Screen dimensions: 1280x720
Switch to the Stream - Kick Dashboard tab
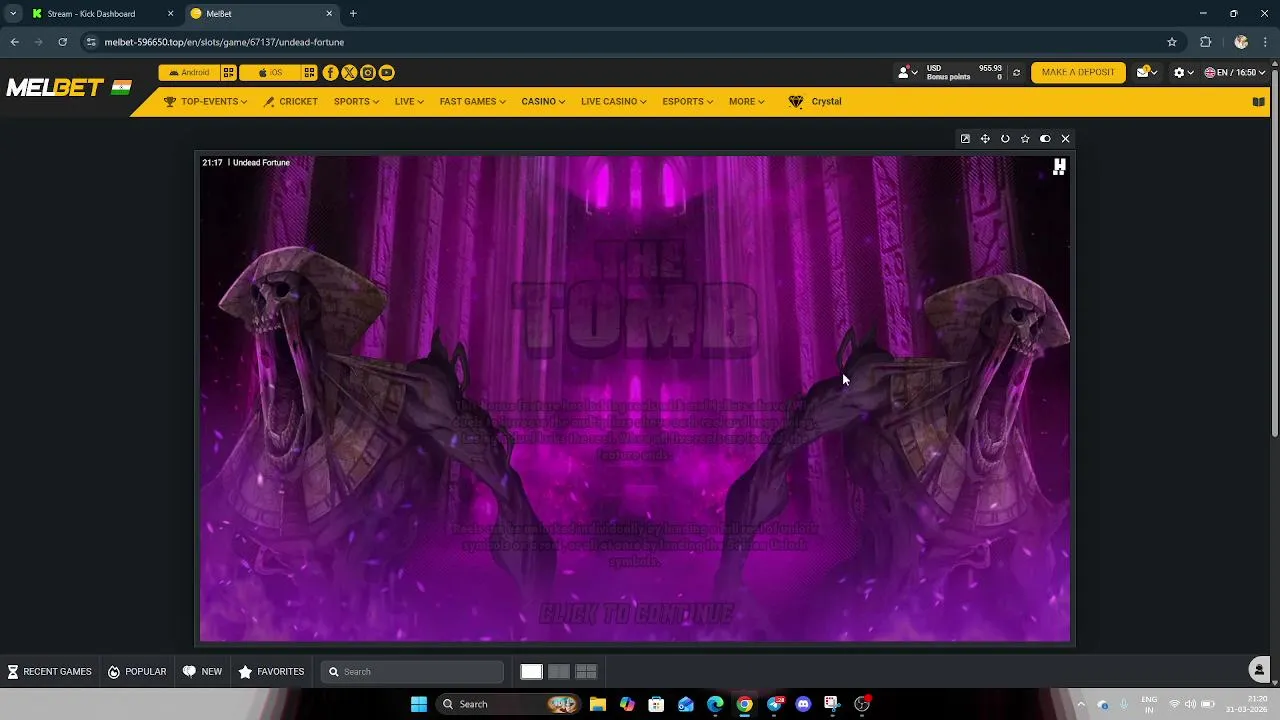(102, 14)
